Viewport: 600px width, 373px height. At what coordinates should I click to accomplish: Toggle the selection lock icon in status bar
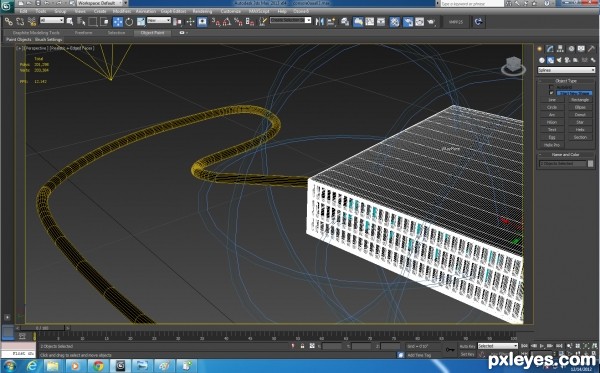pos(302,346)
